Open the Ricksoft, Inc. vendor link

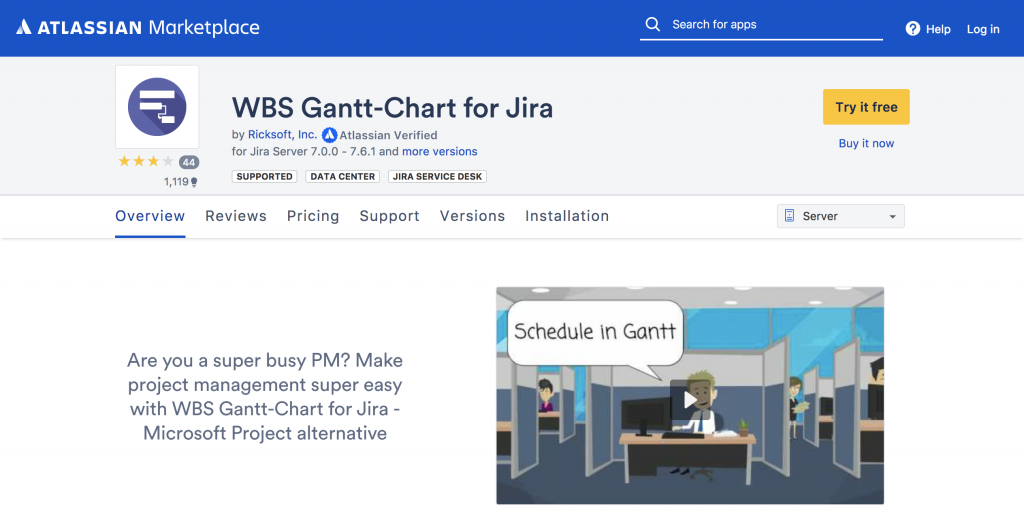click(283, 135)
